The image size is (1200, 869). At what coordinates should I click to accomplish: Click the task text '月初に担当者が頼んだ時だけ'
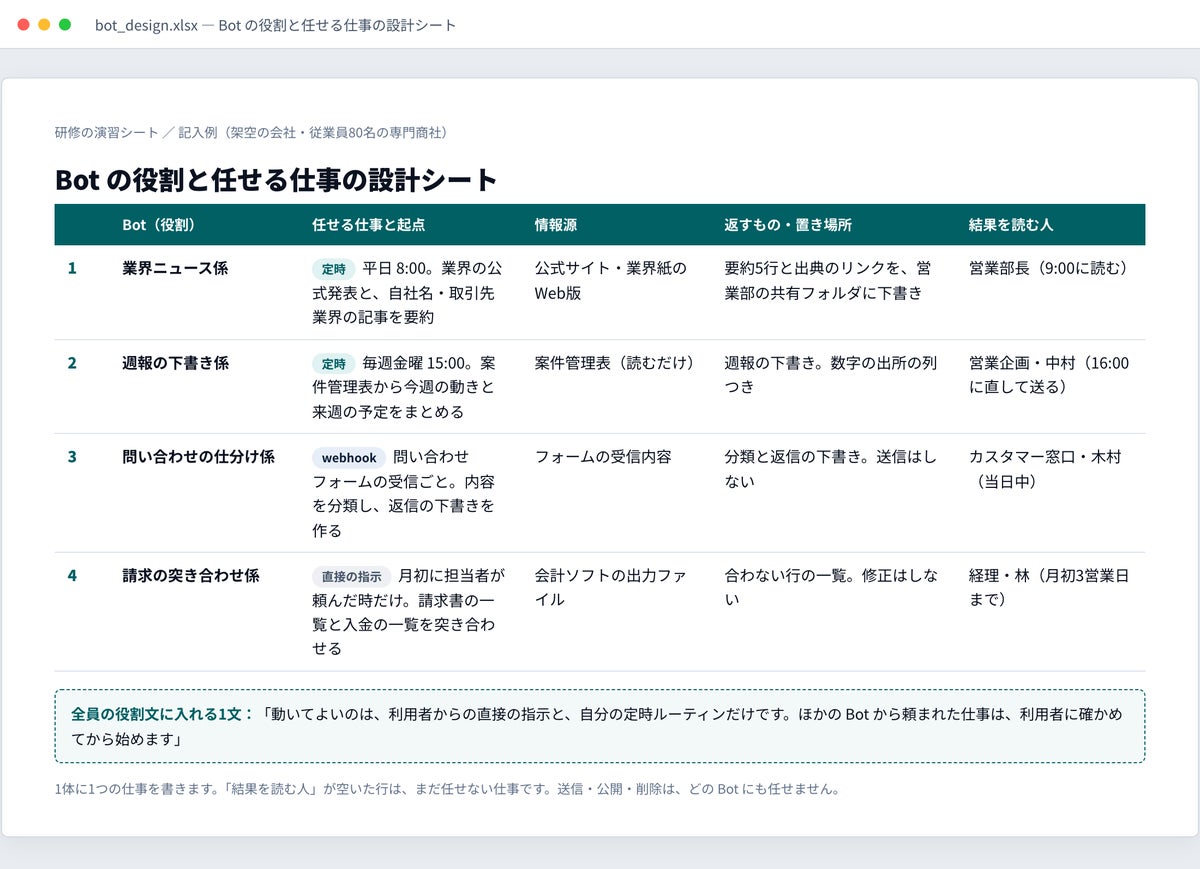[x=409, y=612]
